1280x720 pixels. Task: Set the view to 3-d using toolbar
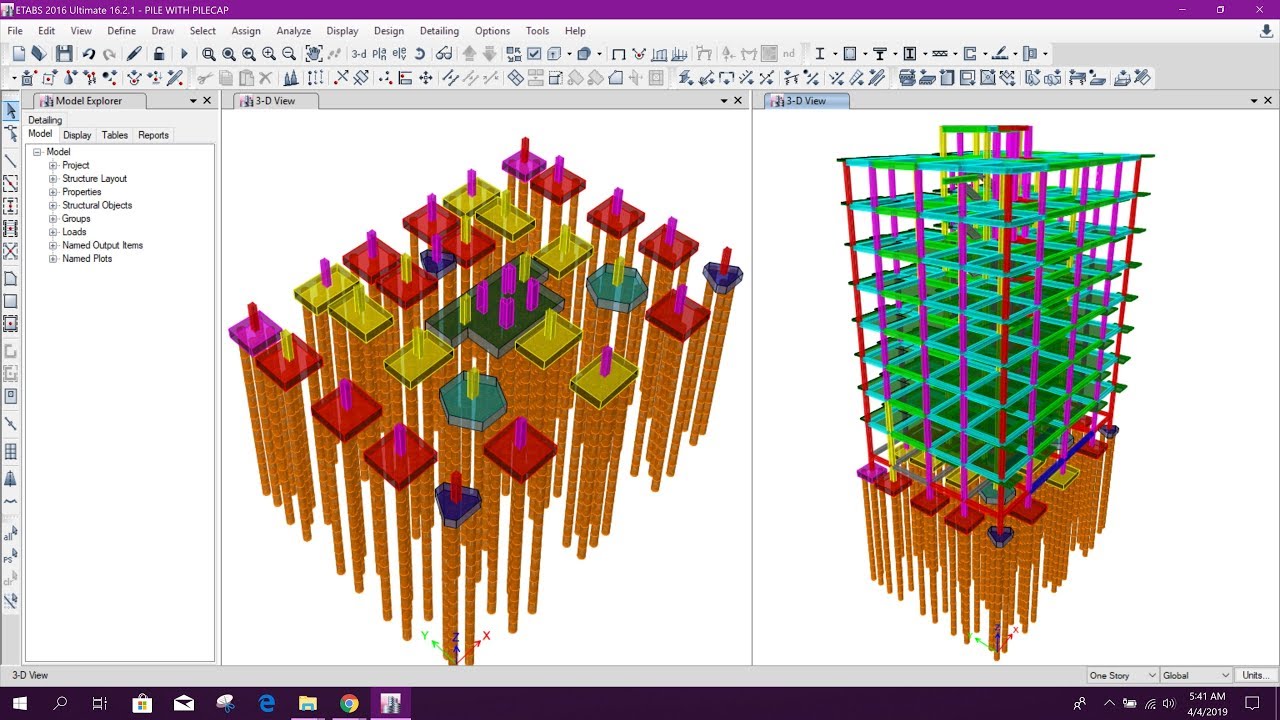coord(359,52)
